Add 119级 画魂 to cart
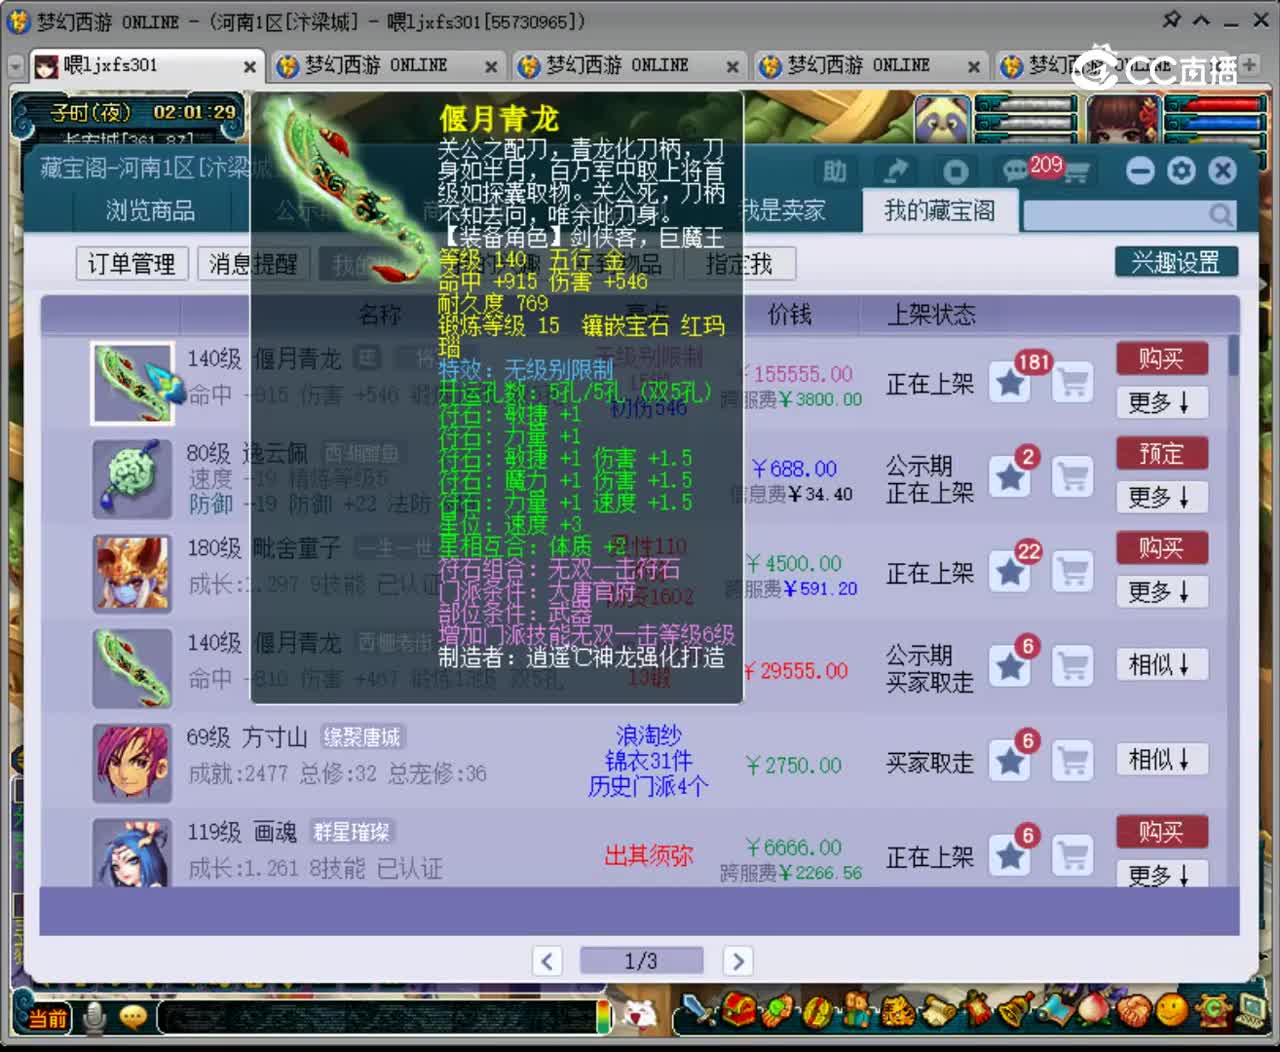The image size is (1280, 1052). (x=1073, y=856)
